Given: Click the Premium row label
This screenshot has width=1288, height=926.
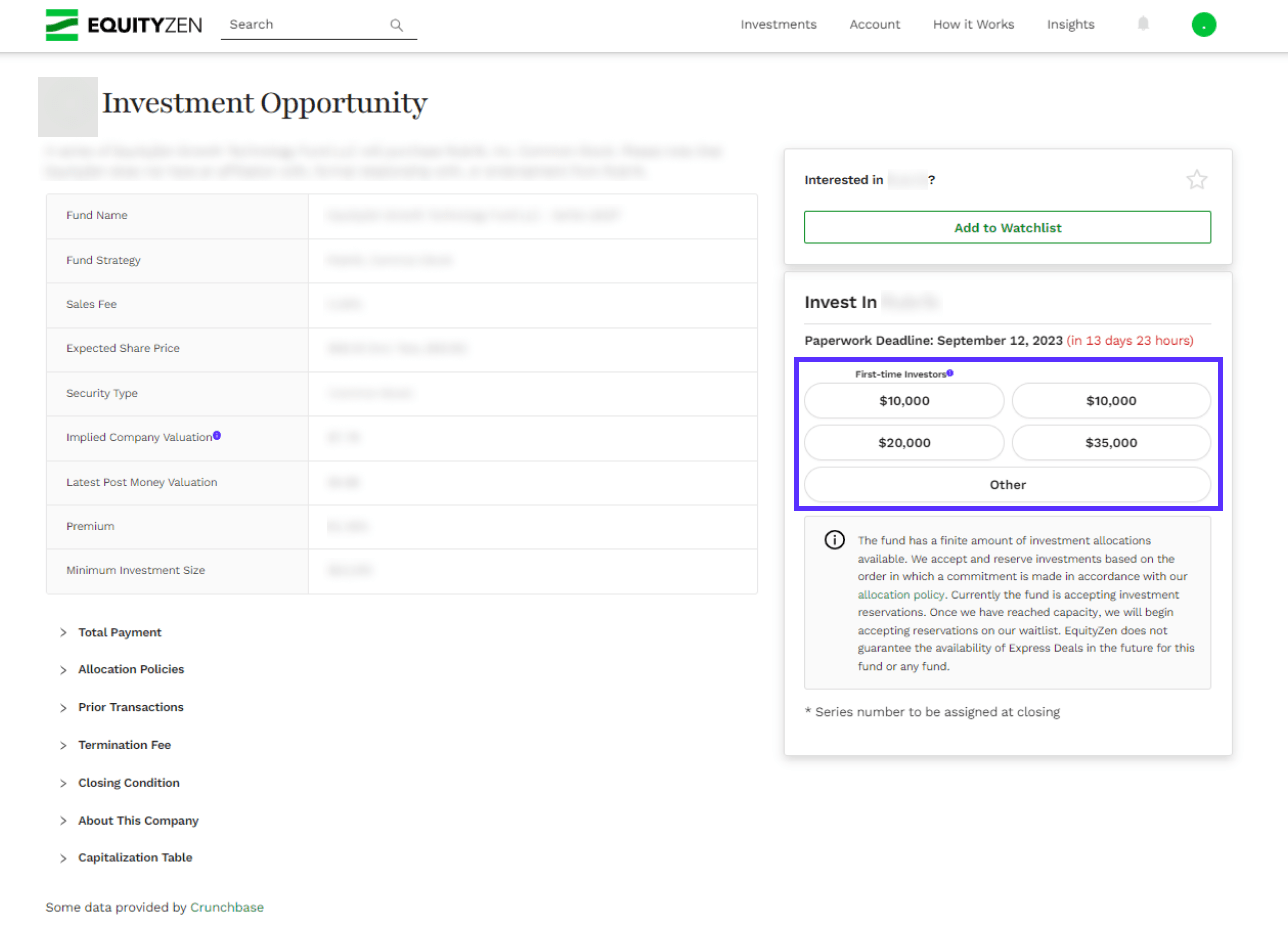Looking at the screenshot, I should [x=90, y=526].
